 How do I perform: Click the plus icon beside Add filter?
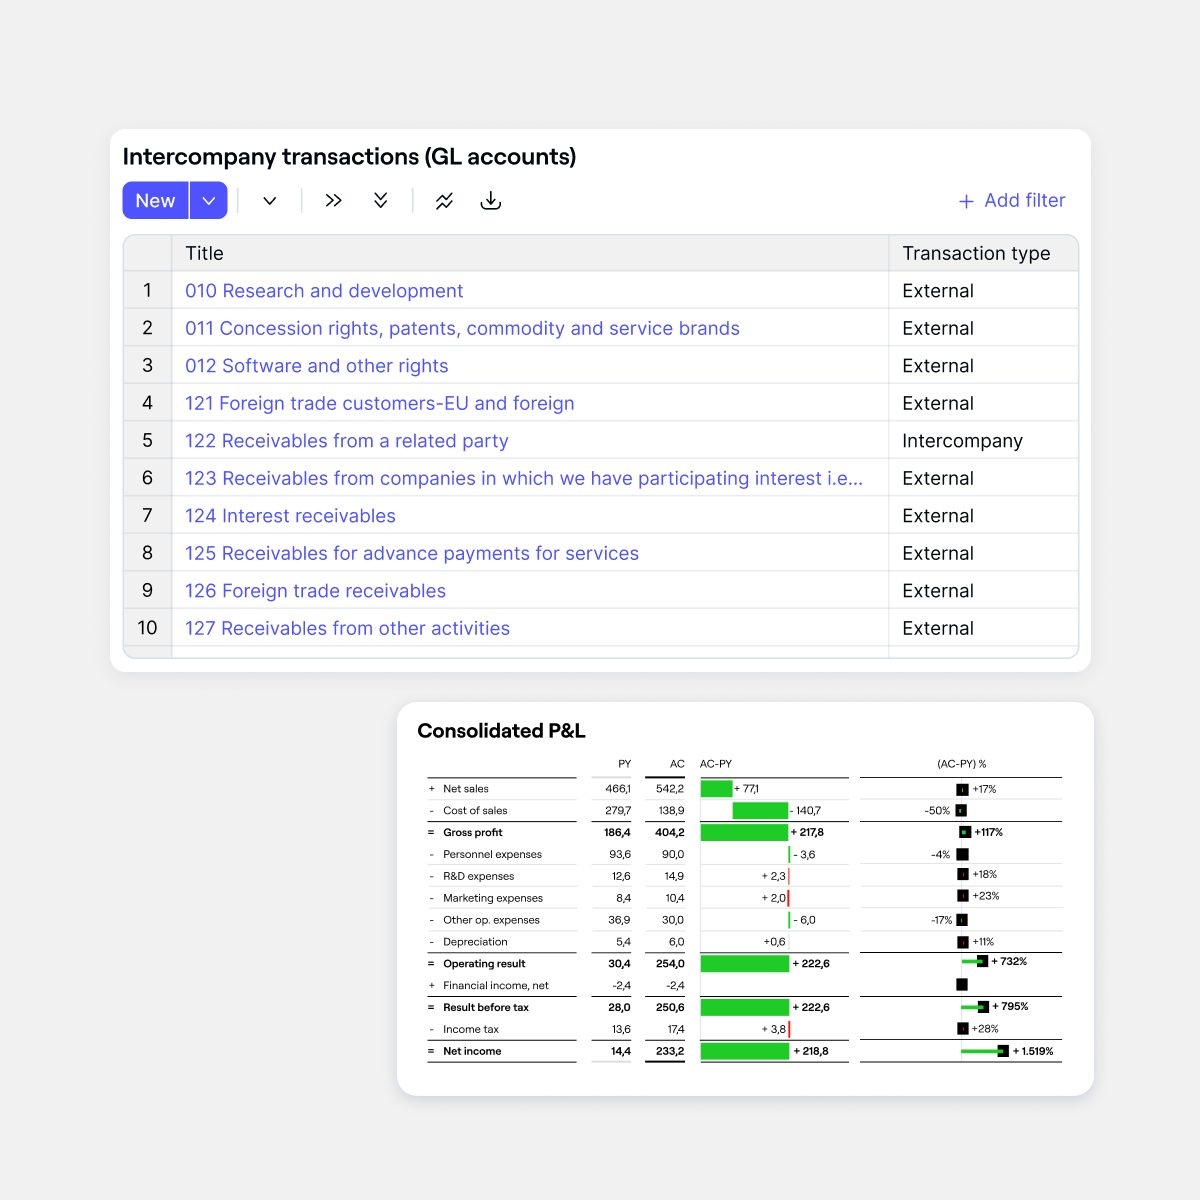(966, 201)
